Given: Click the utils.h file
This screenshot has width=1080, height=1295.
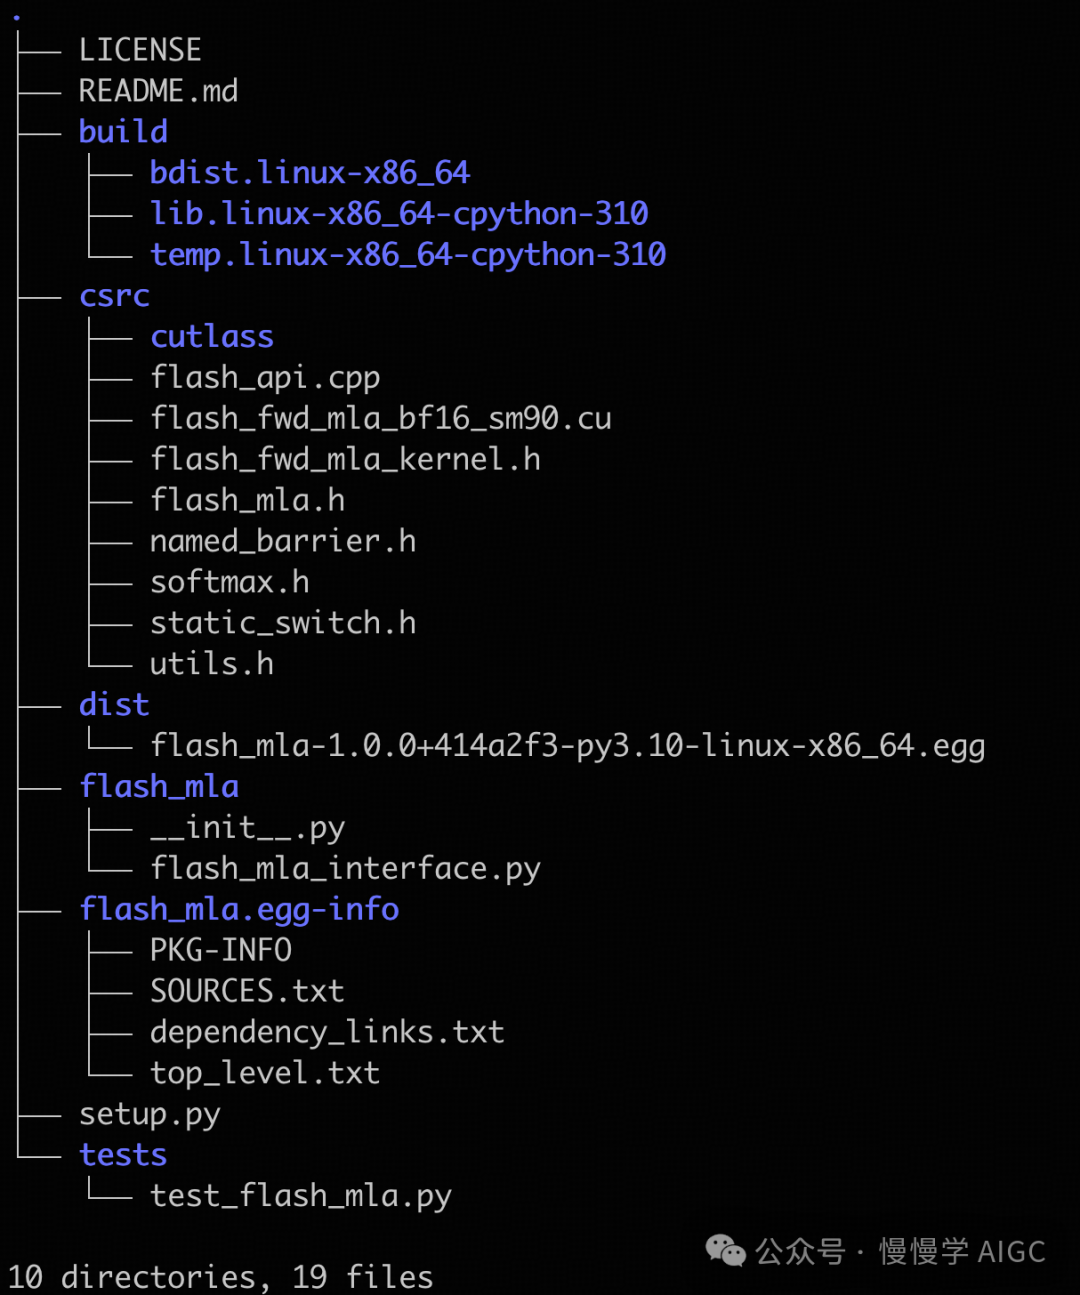Looking at the screenshot, I should [x=211, y=664].
